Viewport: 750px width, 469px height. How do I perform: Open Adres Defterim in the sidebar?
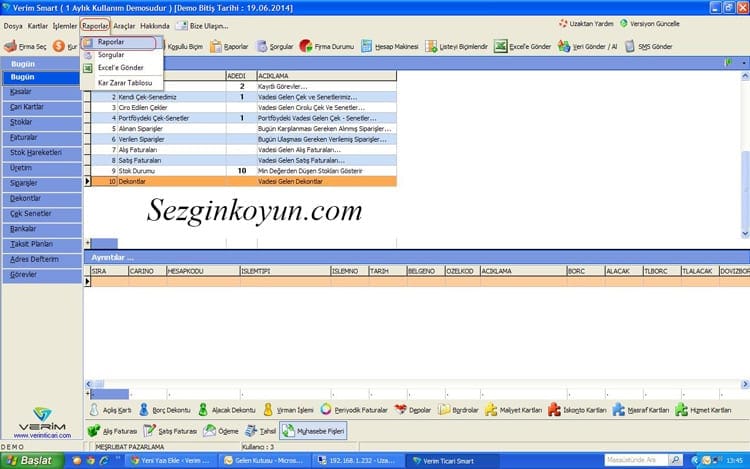pos(42,260)
